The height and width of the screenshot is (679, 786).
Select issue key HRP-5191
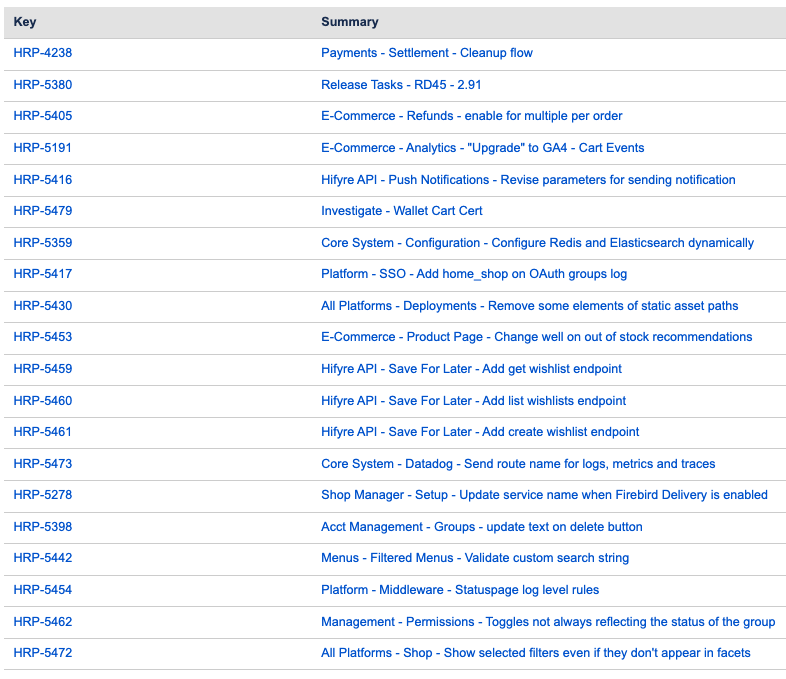[43, 148]
